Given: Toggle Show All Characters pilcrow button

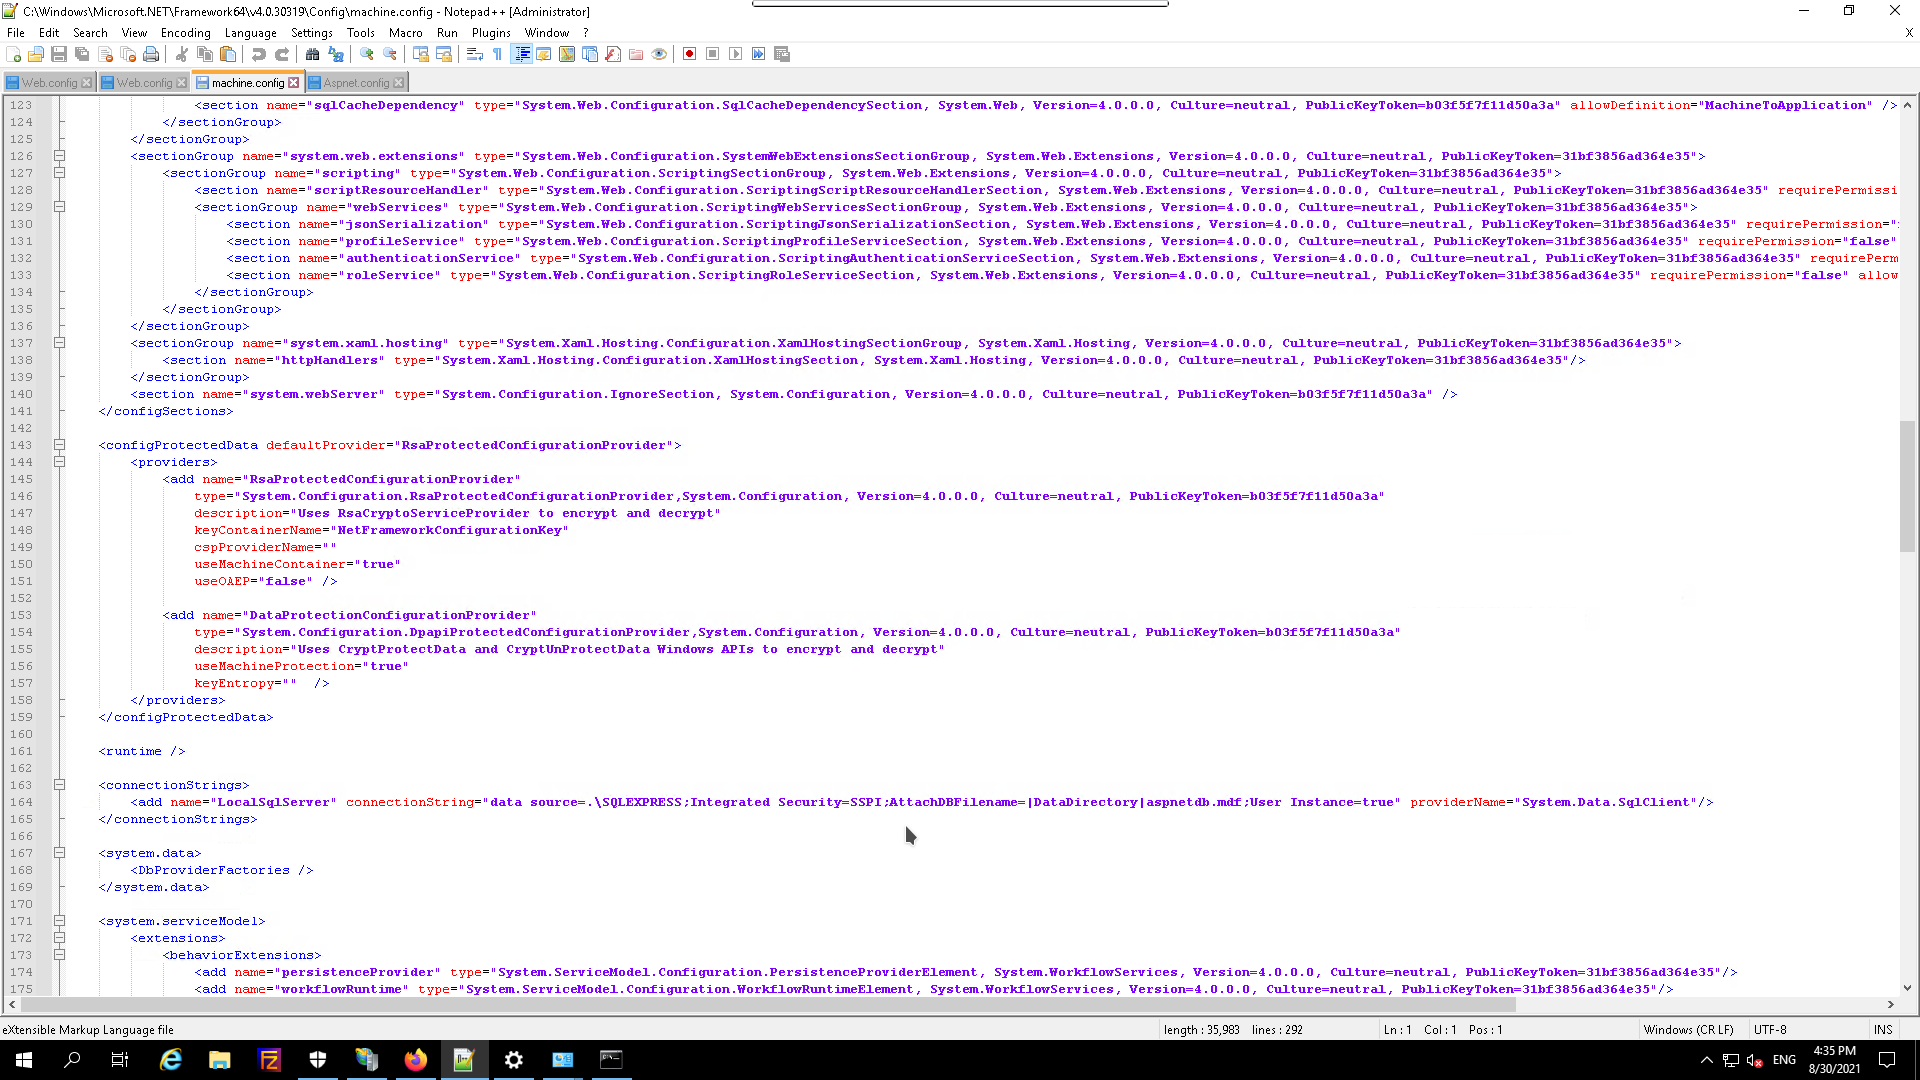Looking at the screenshot, I should (x=498, y=54).
